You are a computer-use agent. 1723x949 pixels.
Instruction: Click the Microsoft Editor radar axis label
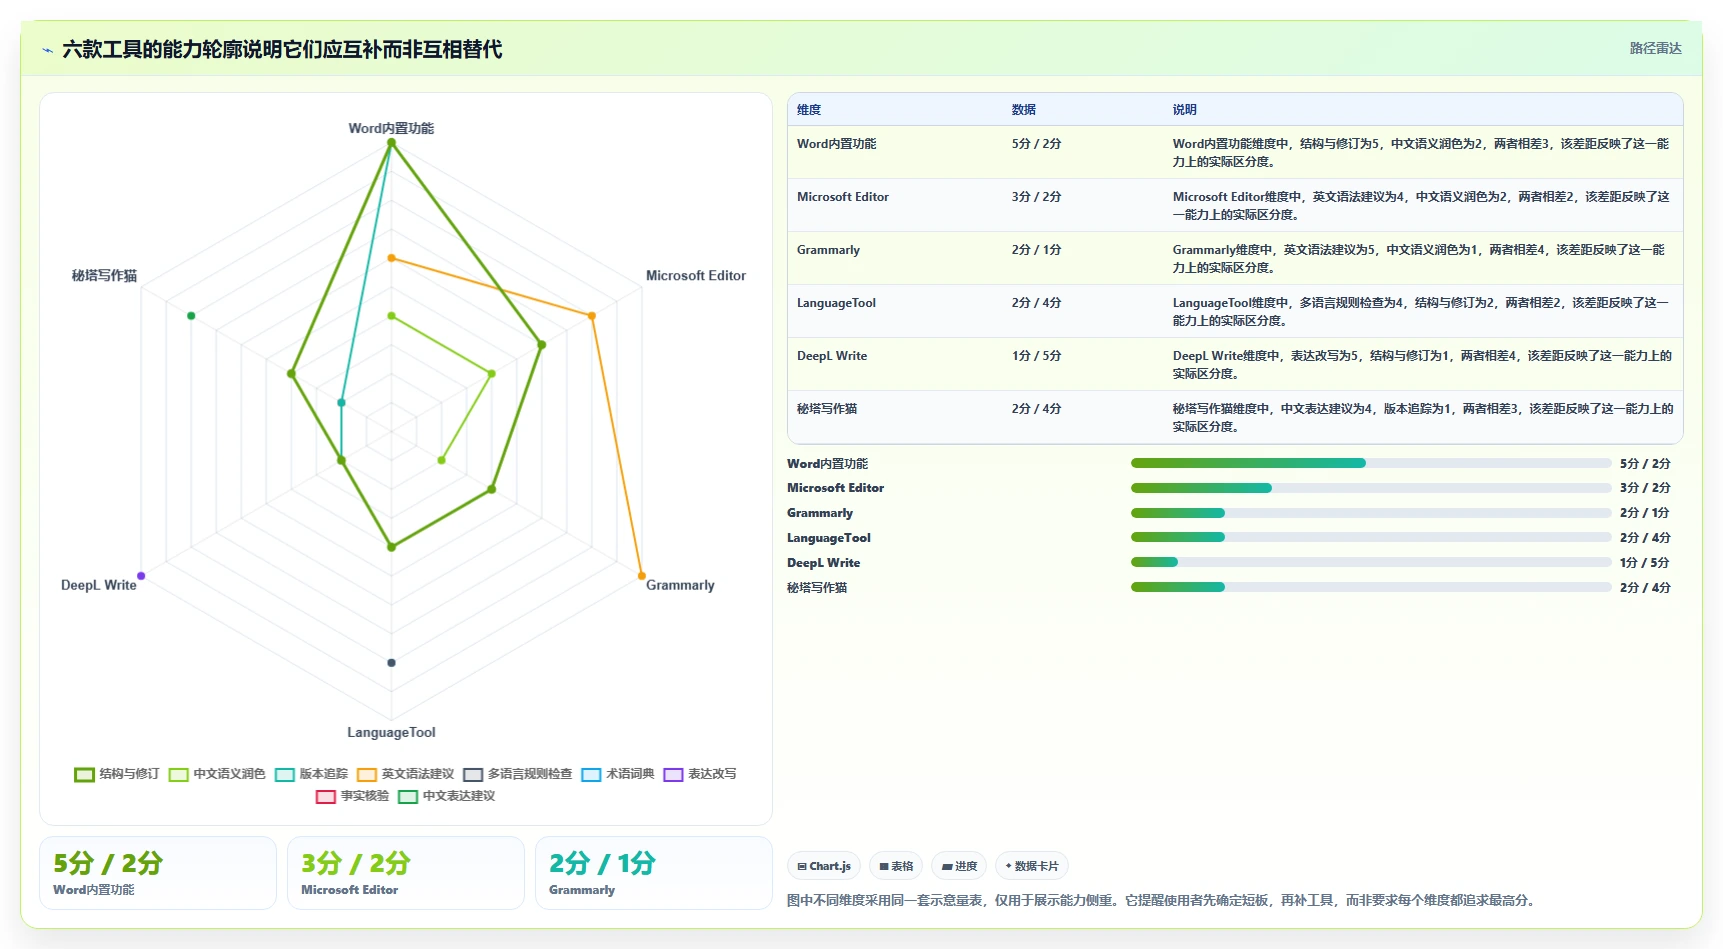[x=696, y=275]
